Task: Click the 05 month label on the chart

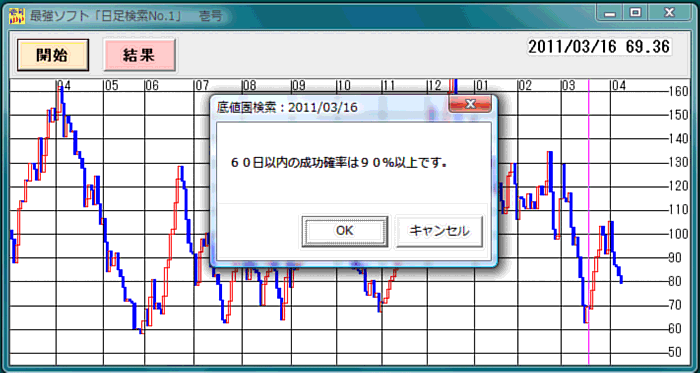Action: [111, 85]
